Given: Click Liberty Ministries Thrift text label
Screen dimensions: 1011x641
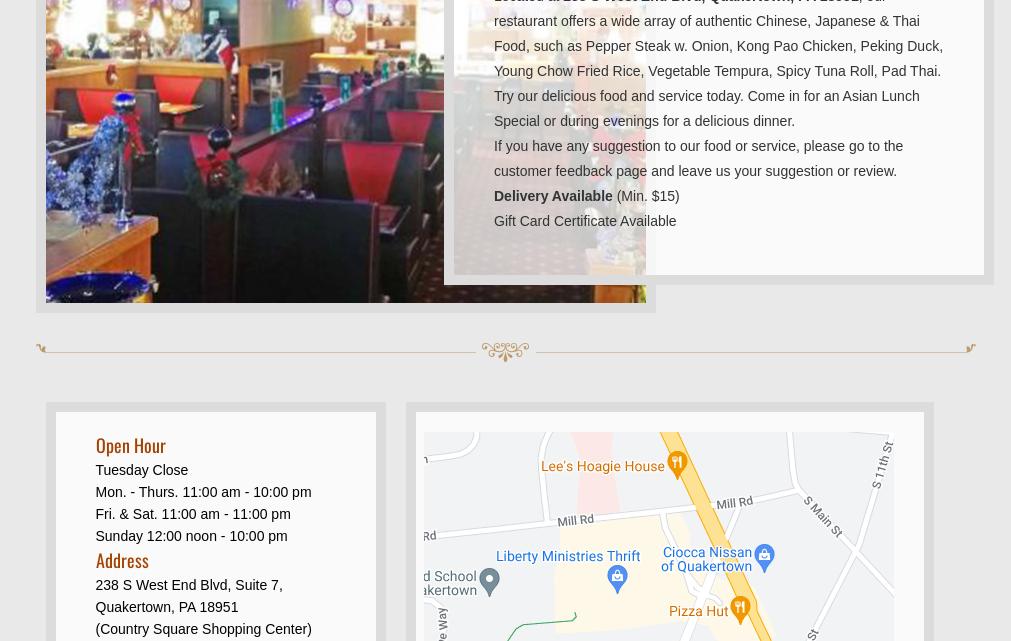Looking at the screenshot, I should tap(568, 556).
